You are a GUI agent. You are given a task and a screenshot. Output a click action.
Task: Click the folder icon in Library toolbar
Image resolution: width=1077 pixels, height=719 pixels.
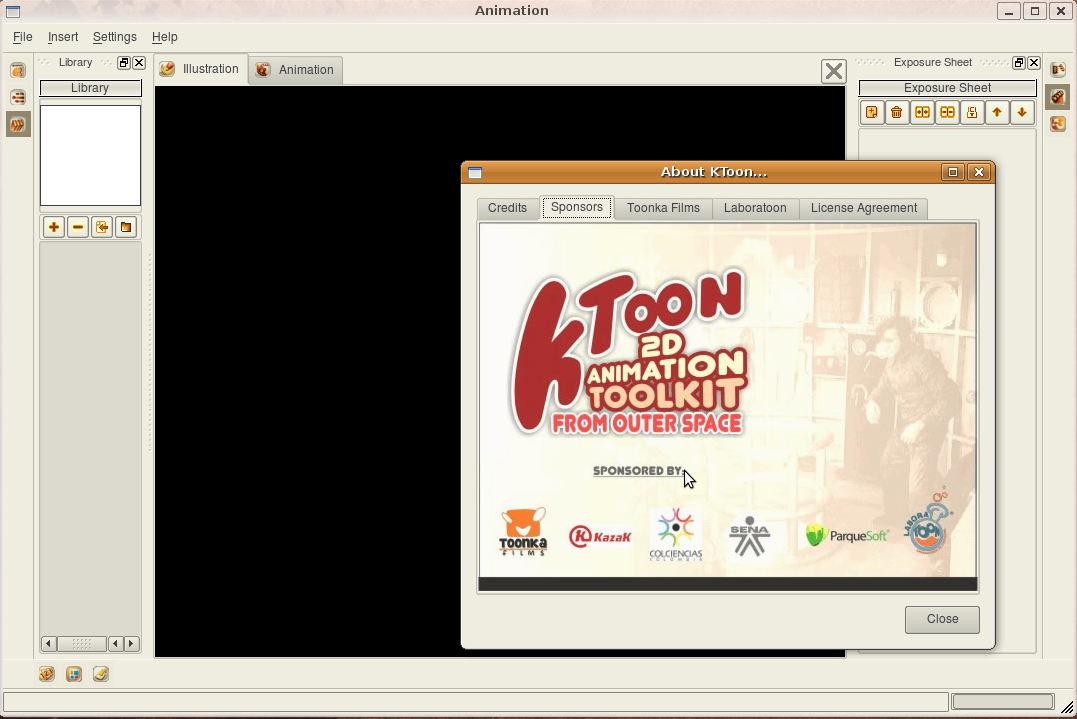point(126,227)
